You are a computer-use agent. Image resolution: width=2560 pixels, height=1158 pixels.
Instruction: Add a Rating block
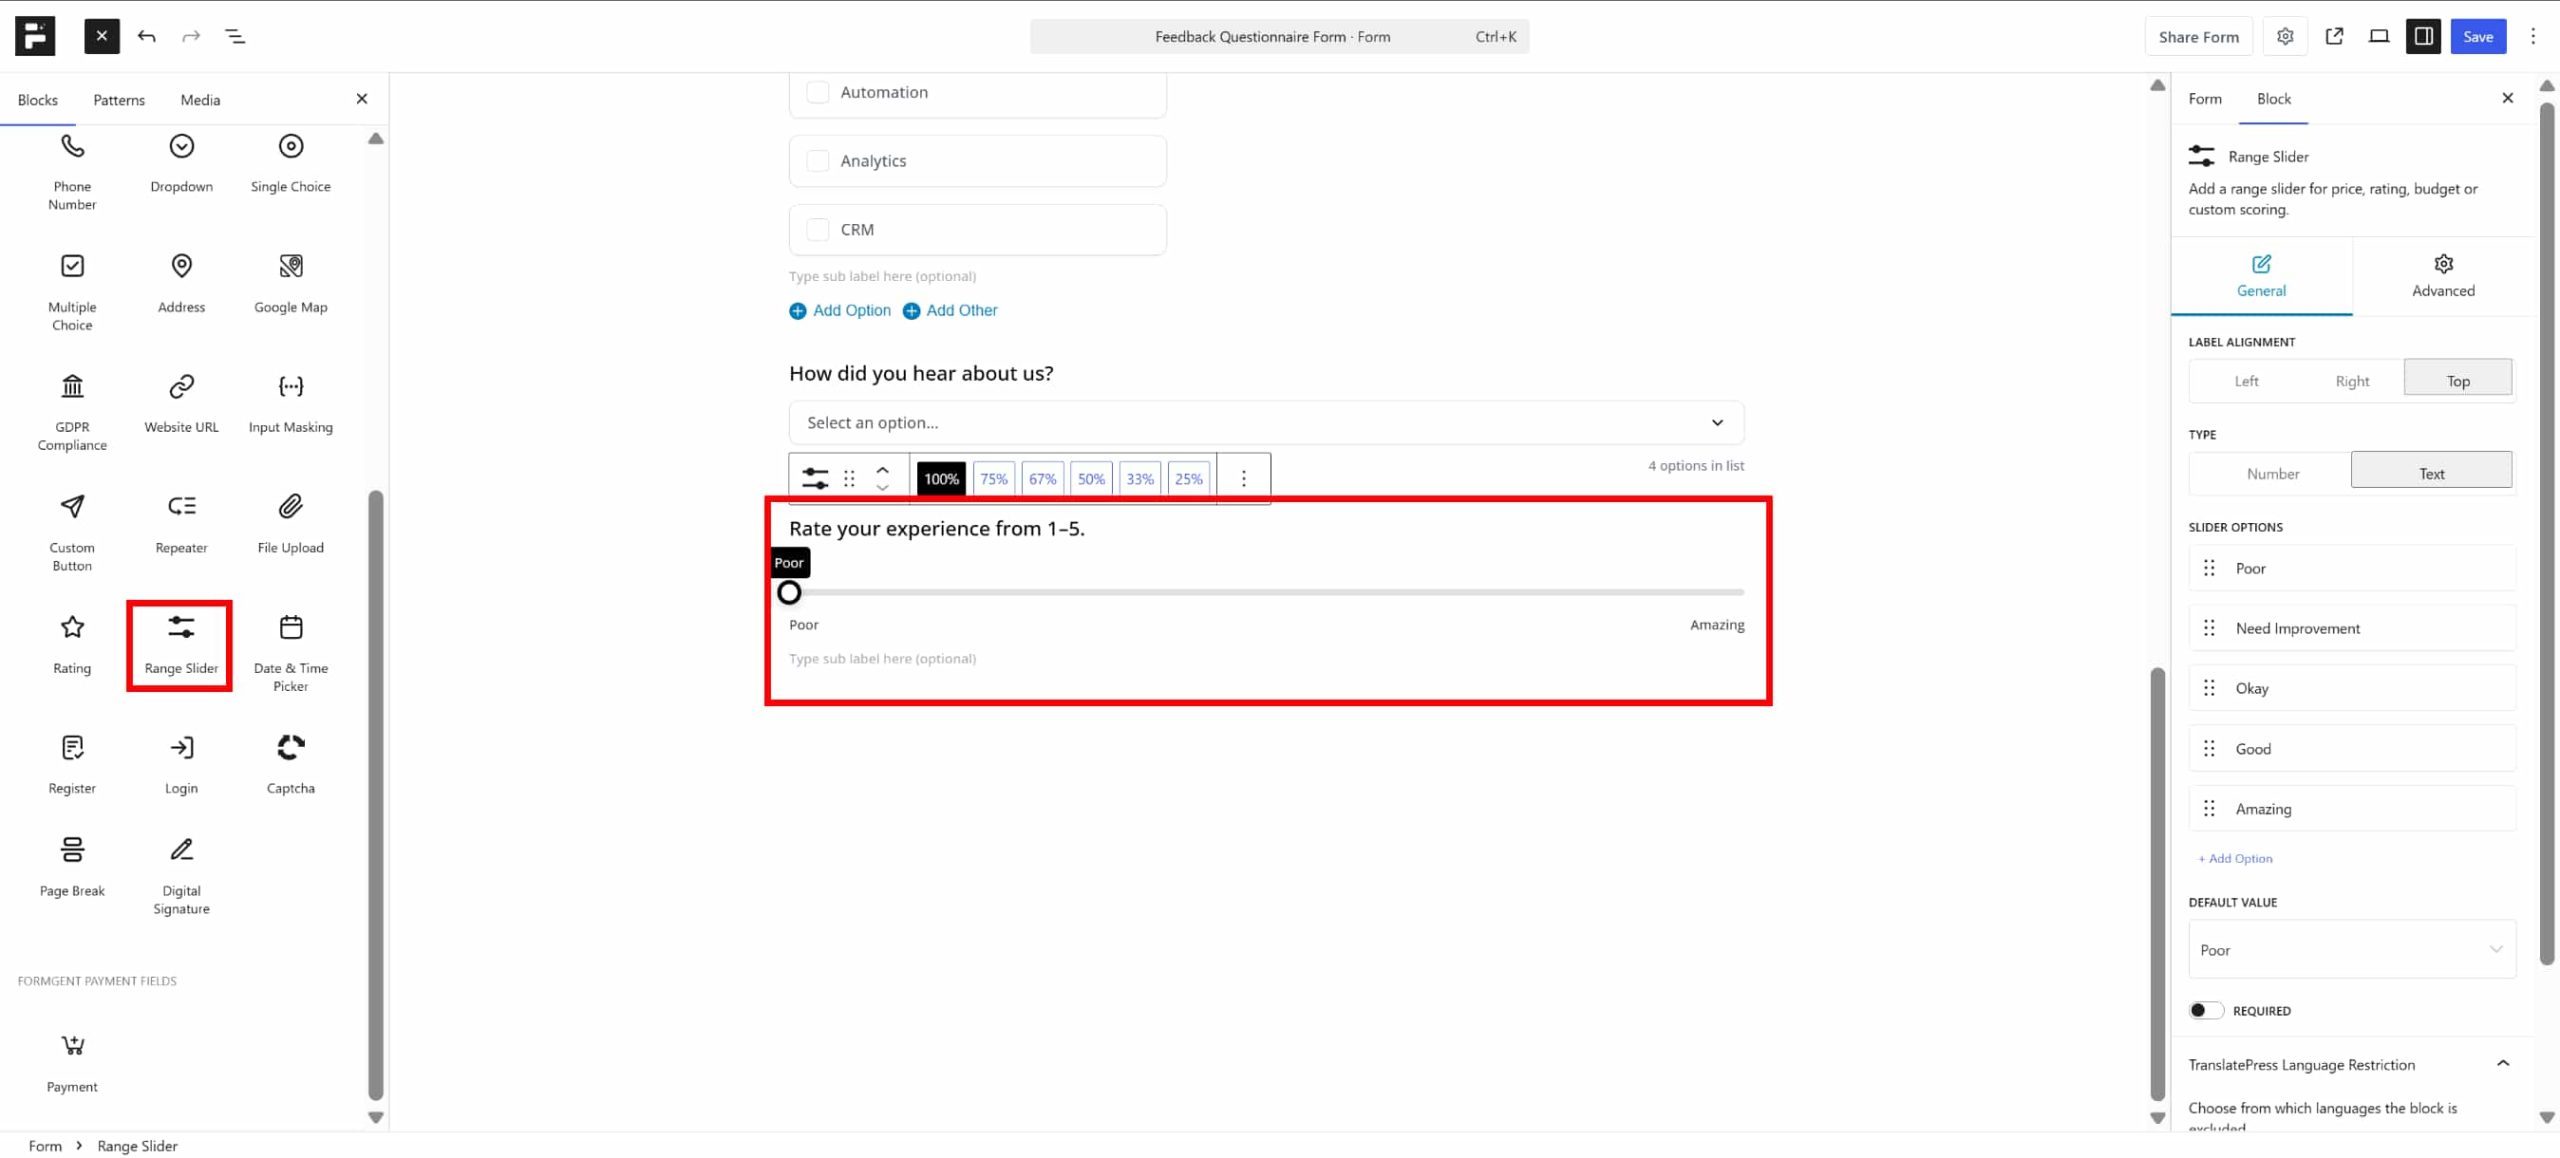[x=72, y=645]
